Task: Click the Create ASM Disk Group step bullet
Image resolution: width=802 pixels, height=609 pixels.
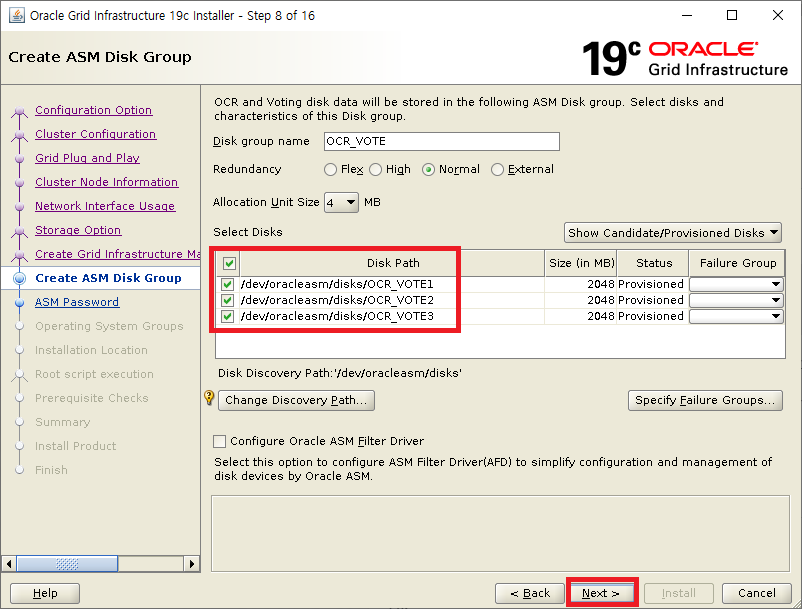Action: (19, 278)
